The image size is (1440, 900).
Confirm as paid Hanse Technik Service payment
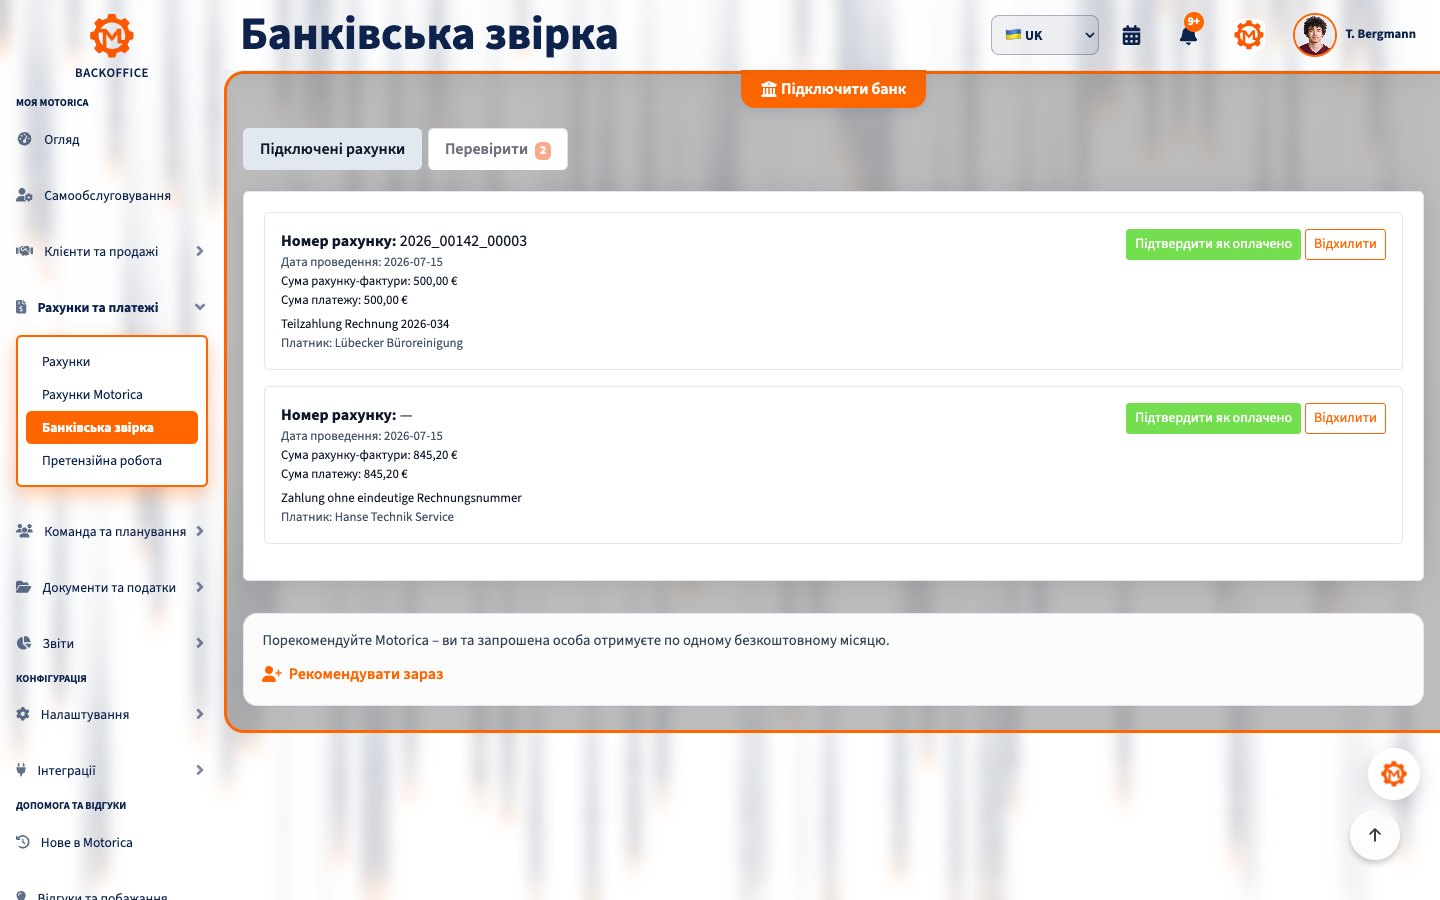tap(1213, 418)
